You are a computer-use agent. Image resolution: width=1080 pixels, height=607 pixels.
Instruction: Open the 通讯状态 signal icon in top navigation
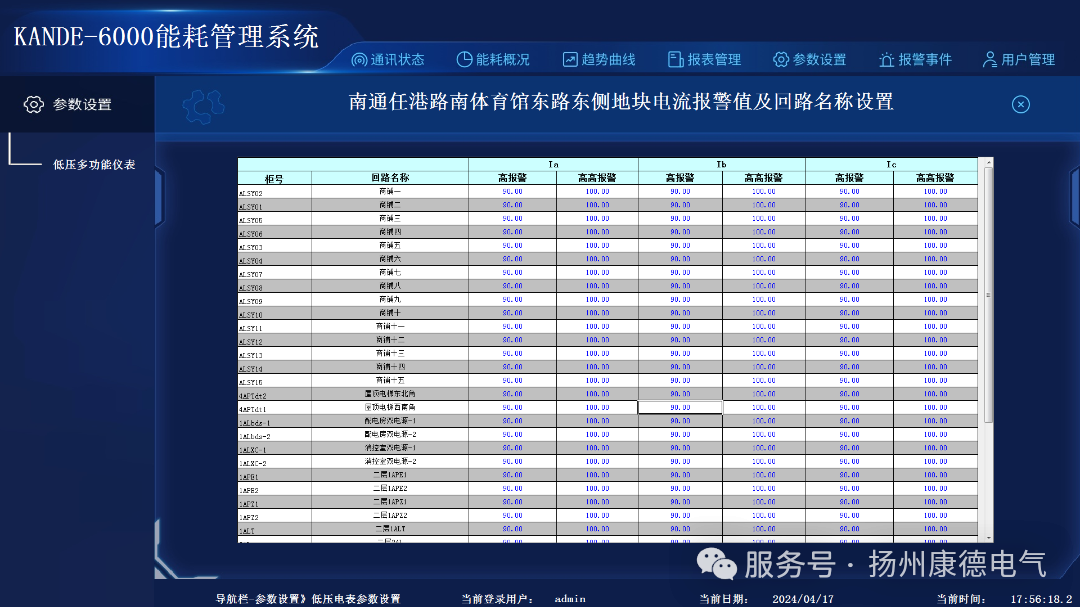click(361, 59)
